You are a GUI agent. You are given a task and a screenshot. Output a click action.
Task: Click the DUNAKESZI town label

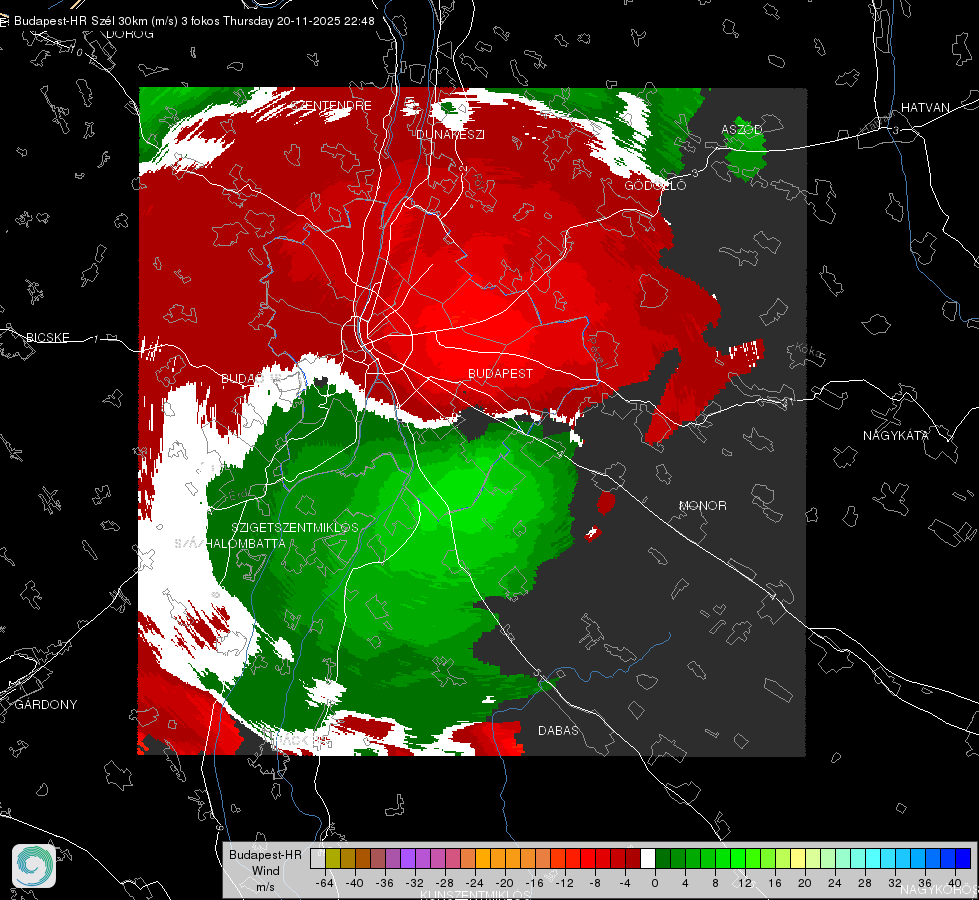(450, 134)
